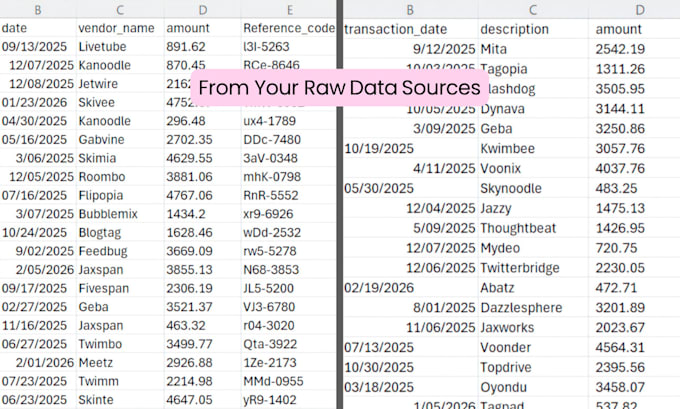The height and width of the screenshot is (409, 680).
Task: Select the Kwimbee description cell
Action: (x=533, y=149)
